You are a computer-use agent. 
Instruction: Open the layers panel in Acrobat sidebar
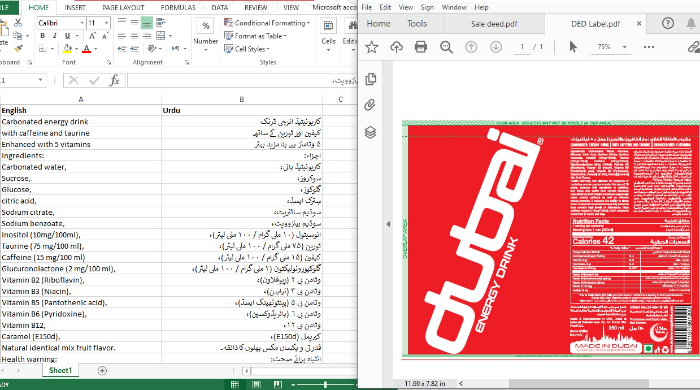[x=370, y=133]
